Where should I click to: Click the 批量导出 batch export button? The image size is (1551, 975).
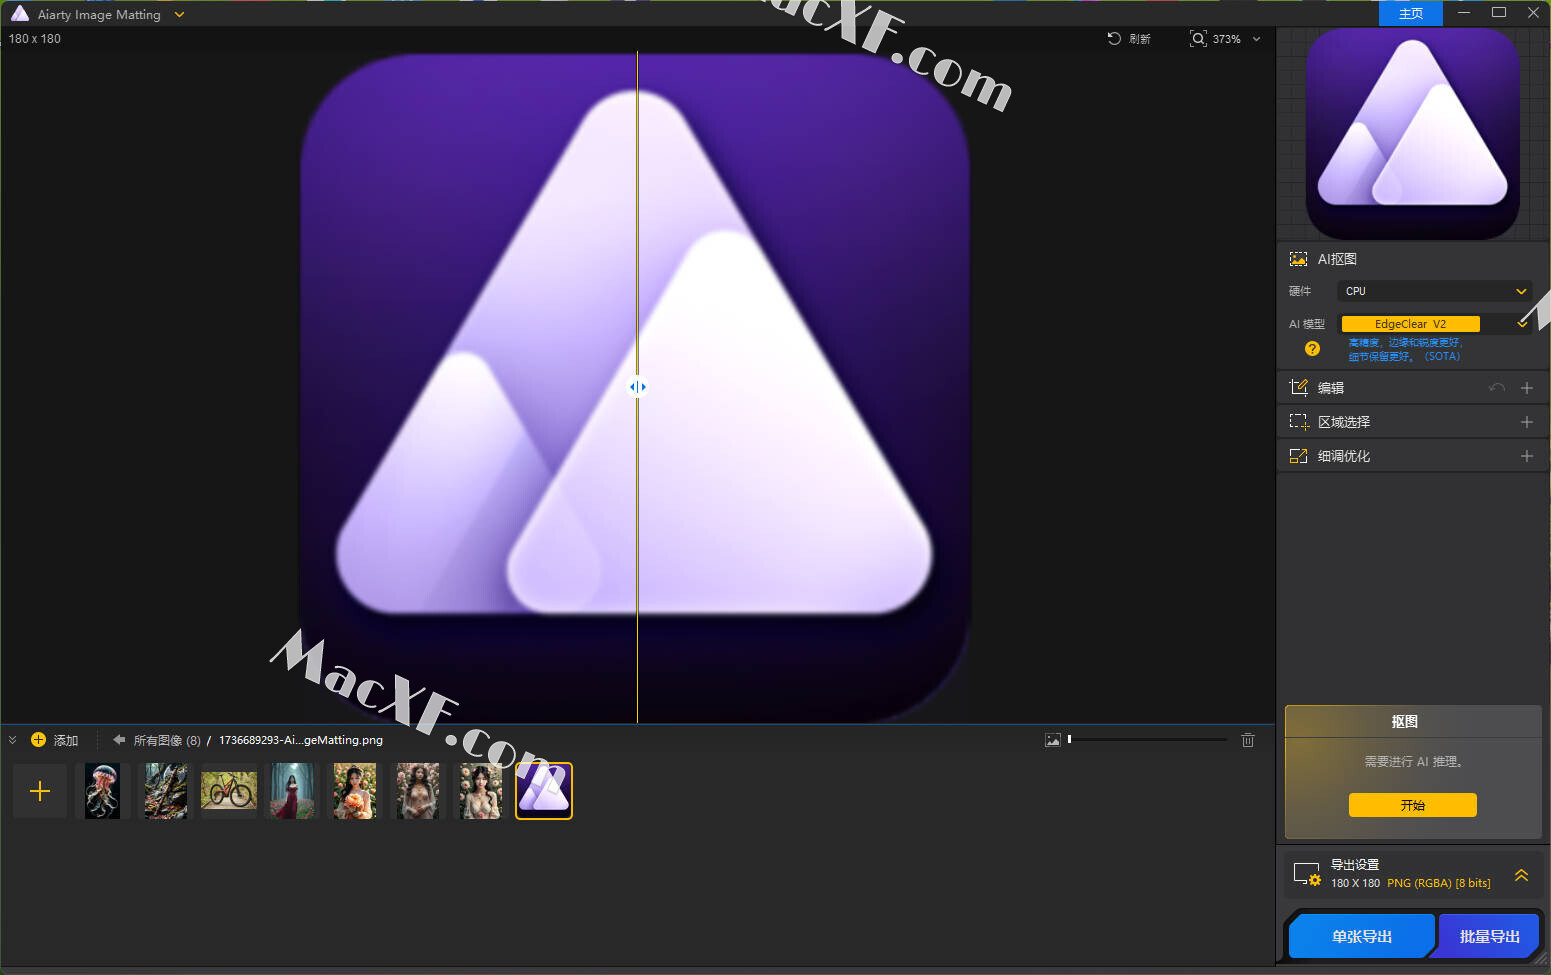click(x=1490, y=937)
